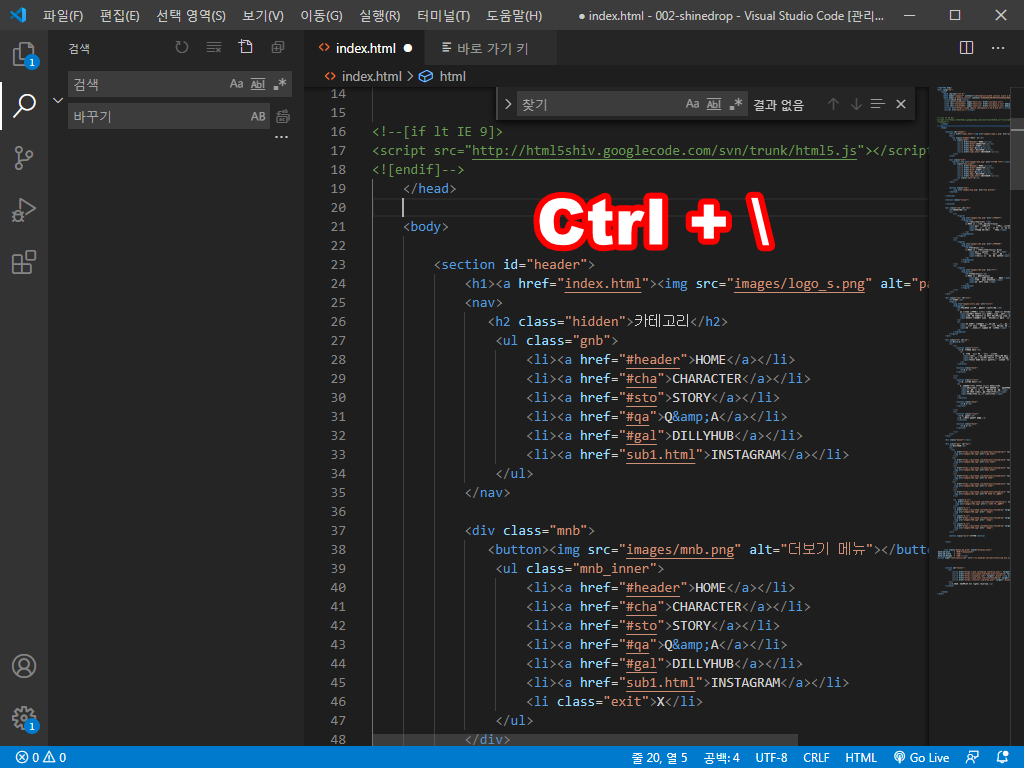Collapse the replace row toggle in sidebar

coord(58,101)
